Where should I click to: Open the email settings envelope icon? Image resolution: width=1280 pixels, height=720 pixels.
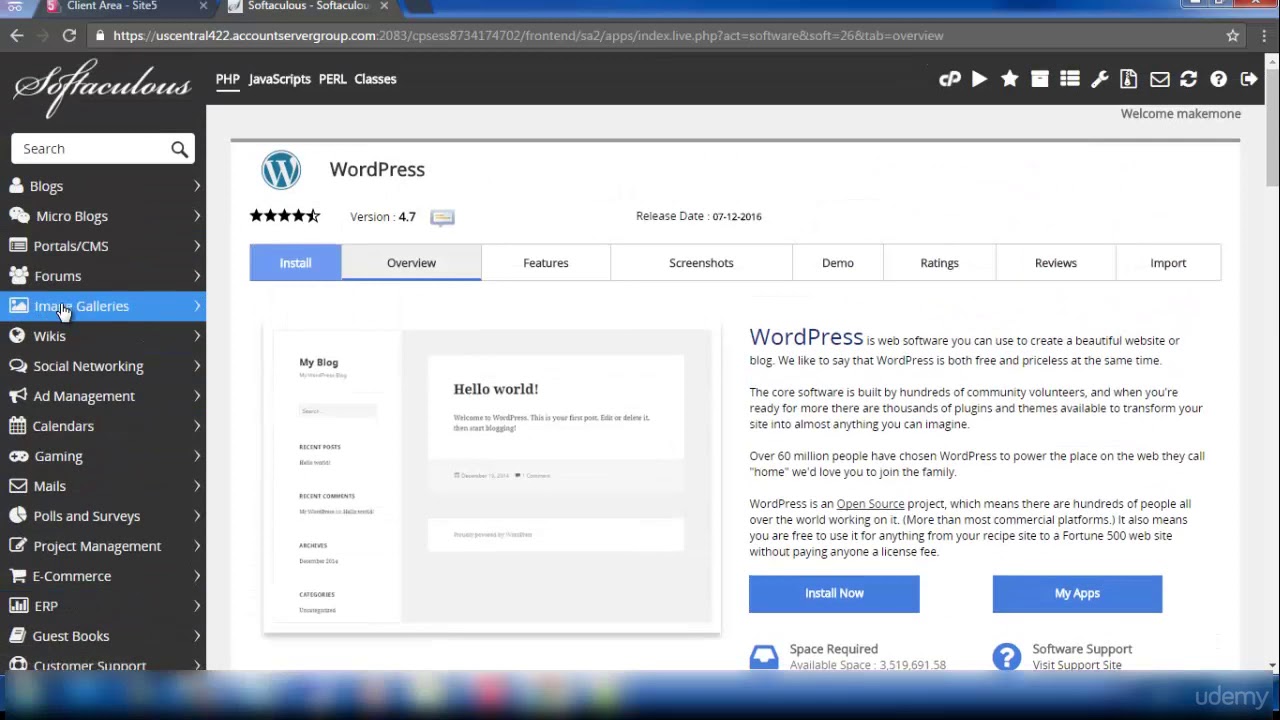coord(1159,79)
